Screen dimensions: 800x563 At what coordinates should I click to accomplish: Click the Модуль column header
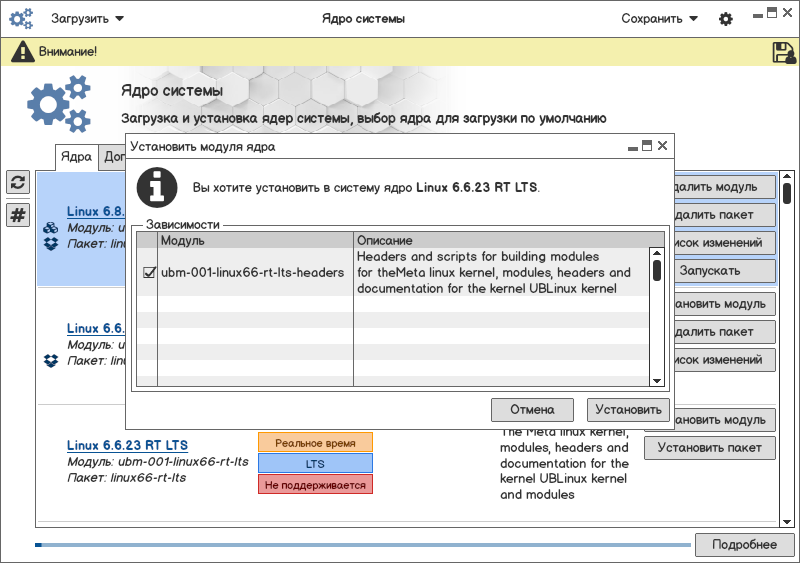[255, 241]
